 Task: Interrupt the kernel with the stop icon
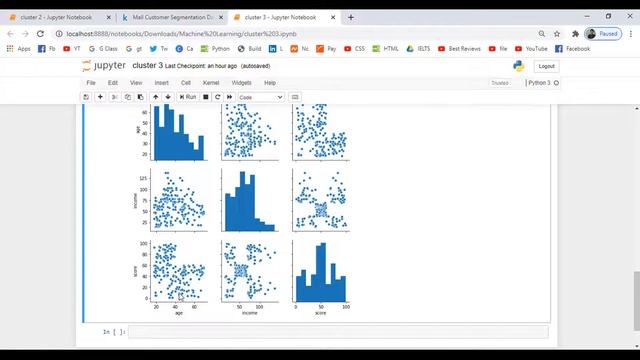pos(206,97)
